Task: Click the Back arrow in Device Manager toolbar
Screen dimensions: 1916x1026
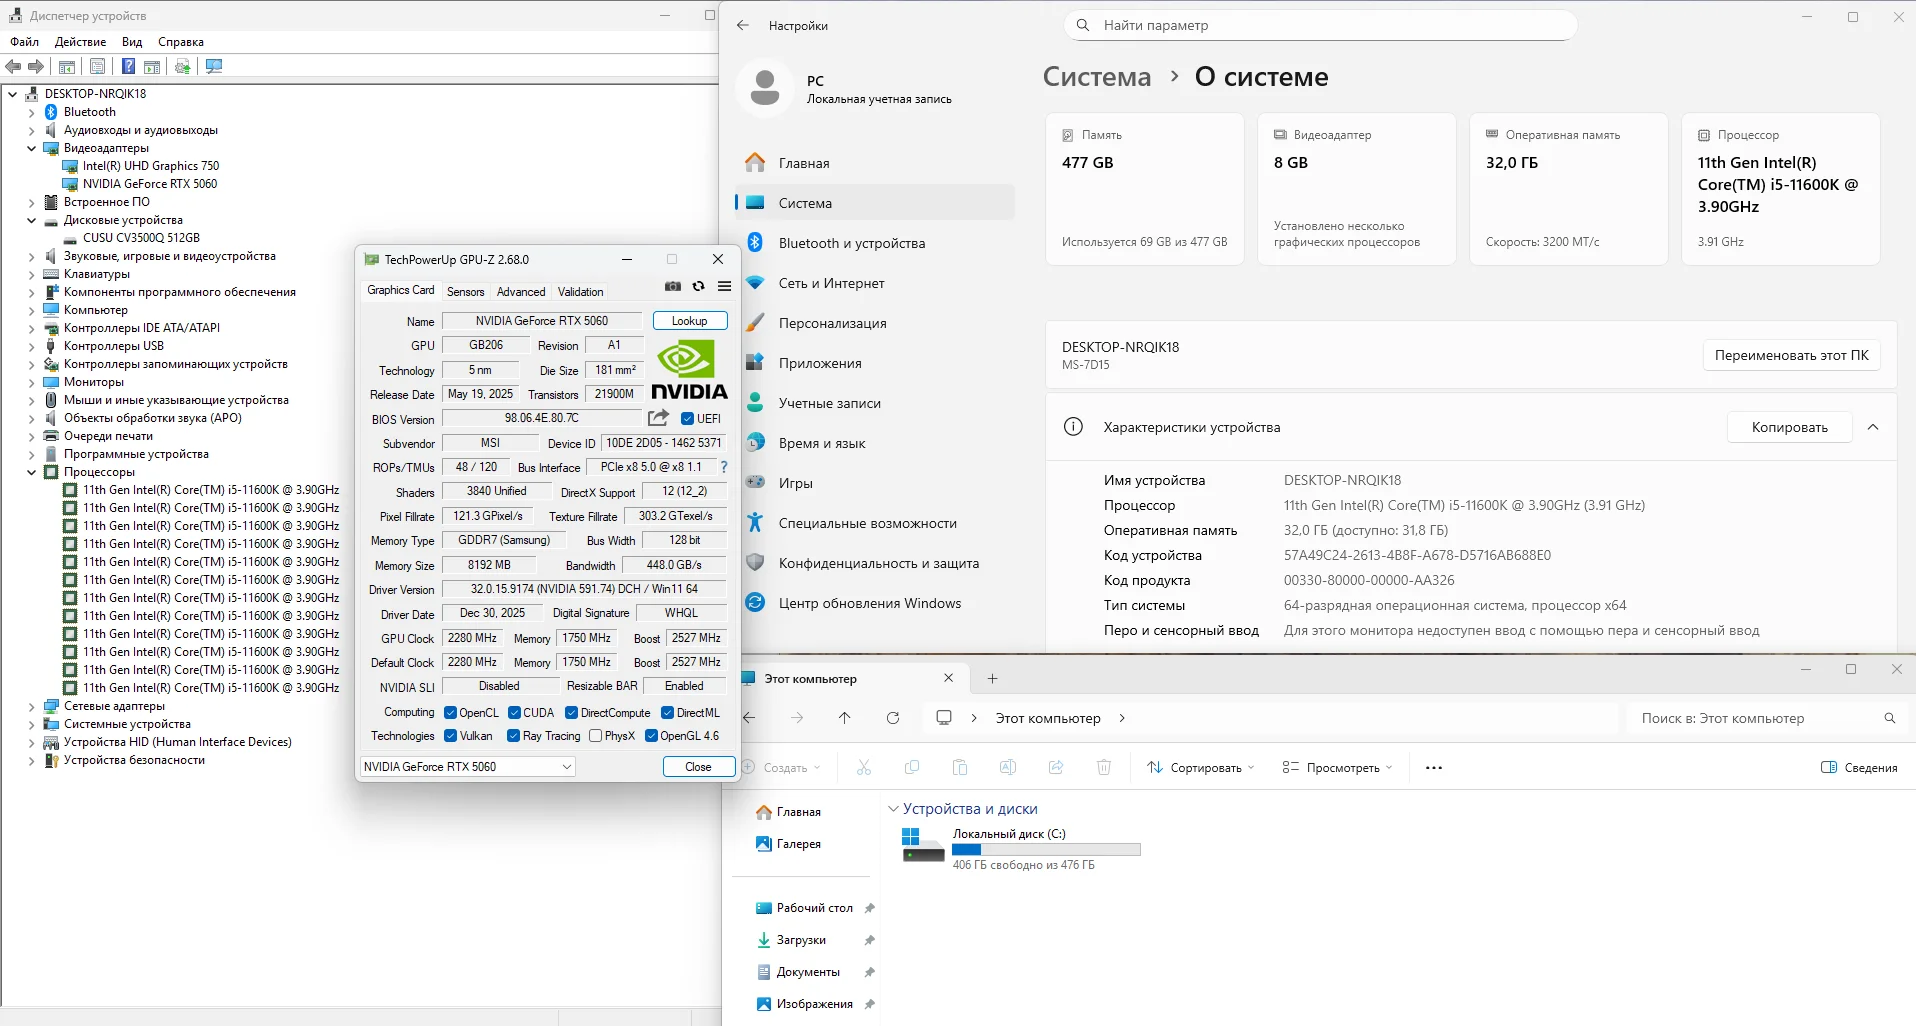Action: coord(13,66)
